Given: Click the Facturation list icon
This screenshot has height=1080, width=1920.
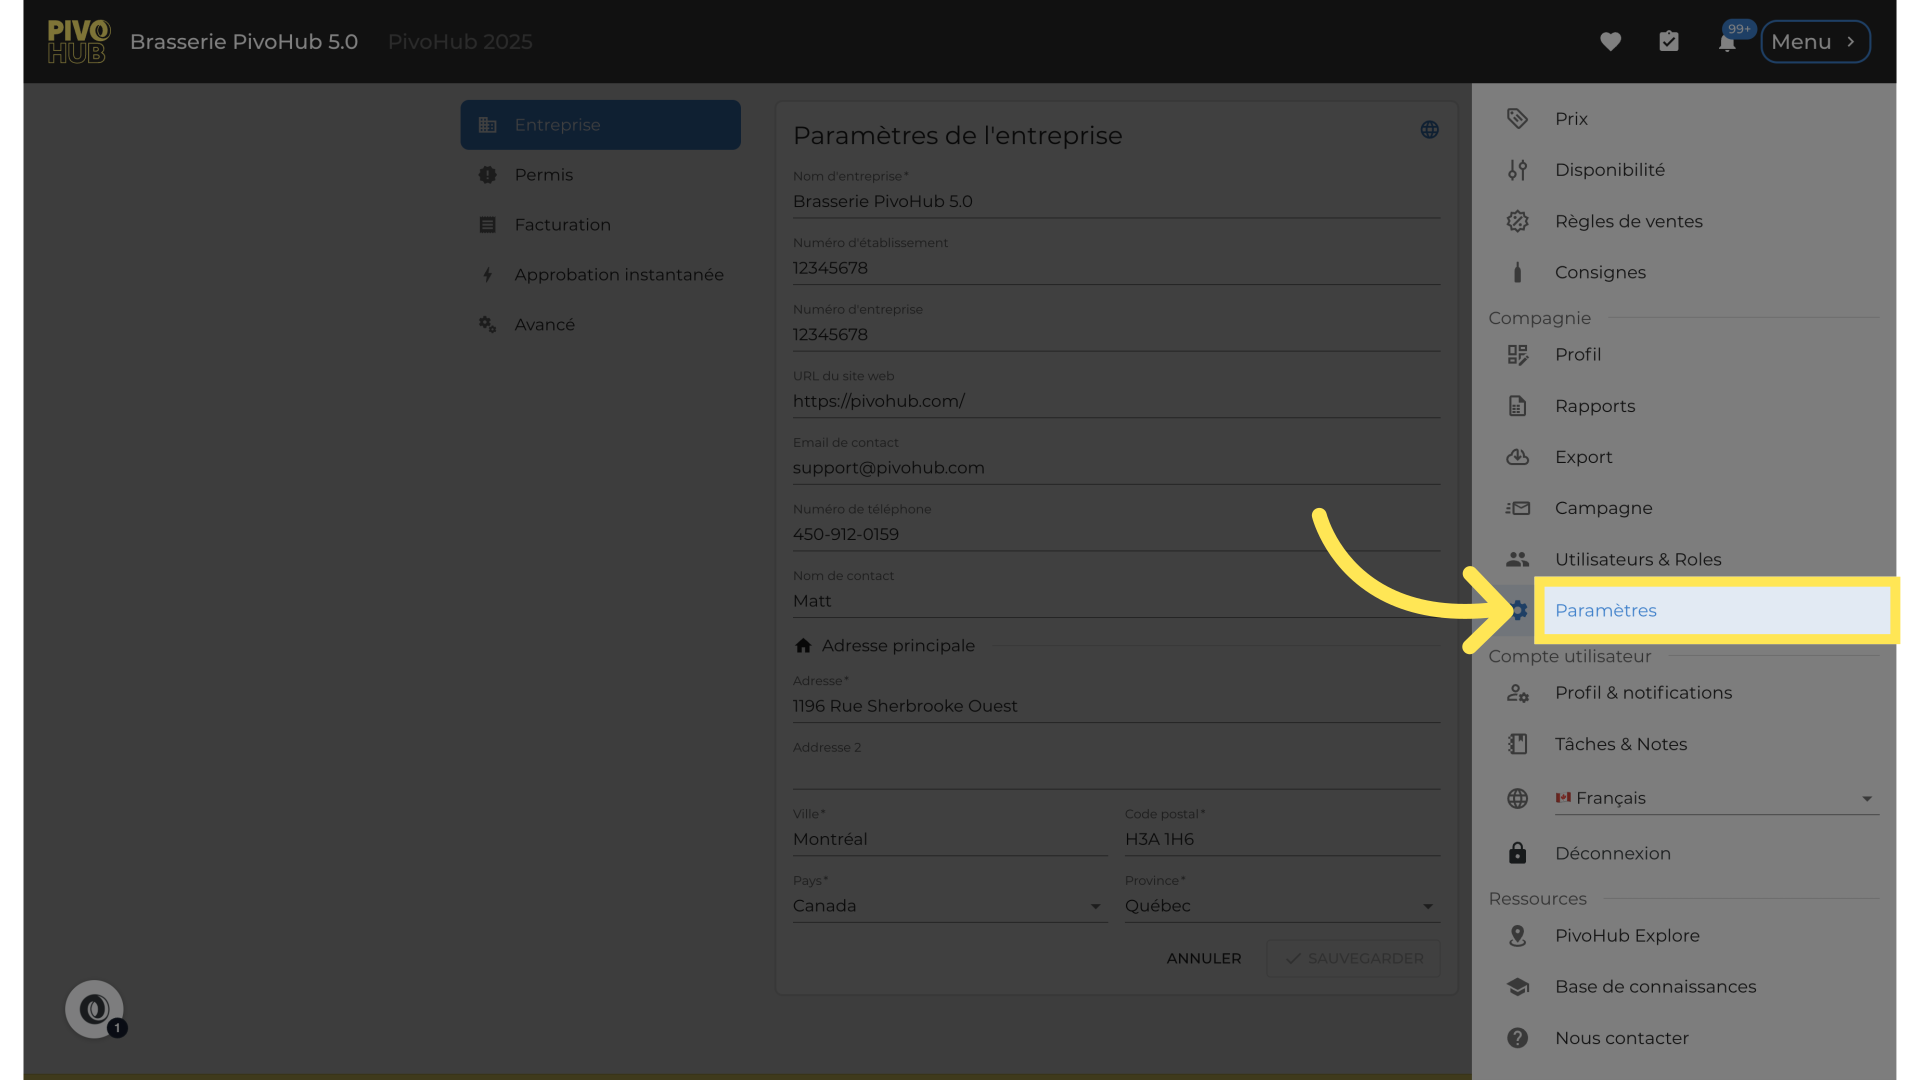Looking at the screenshot, I should [x=487, y=225].
